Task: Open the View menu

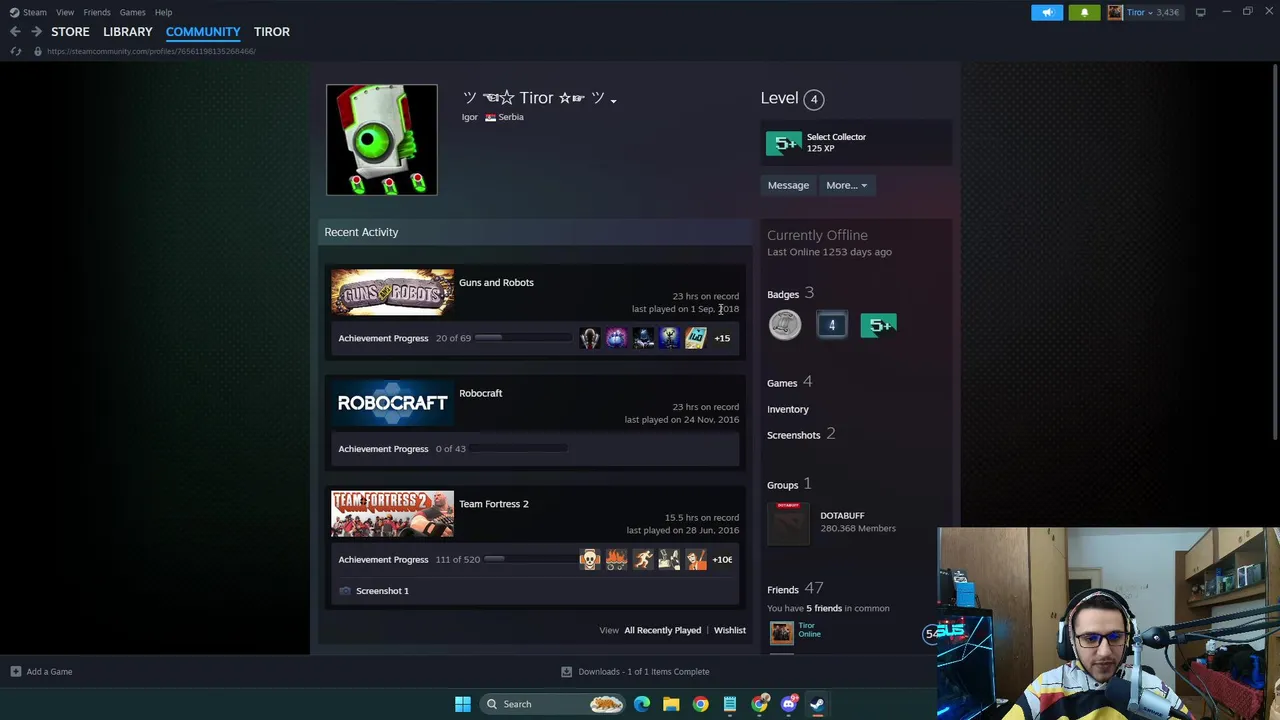Action: click(x=65, y=12)
